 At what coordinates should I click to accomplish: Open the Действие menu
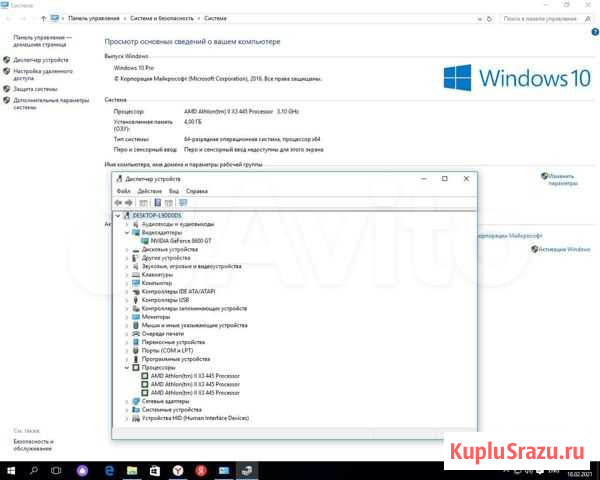(149, 190)
